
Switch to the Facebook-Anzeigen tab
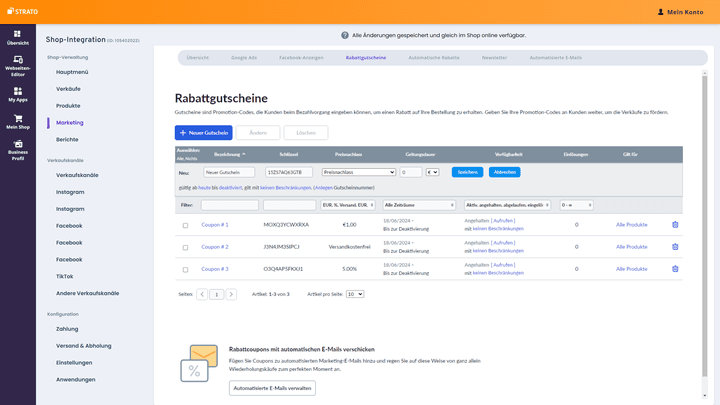(x=301, y=57)
